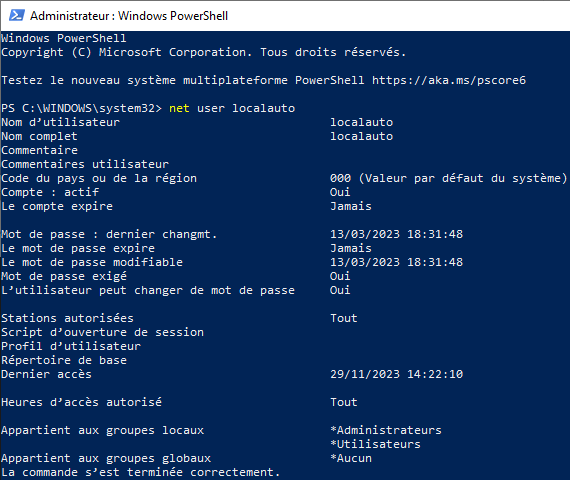Click the 'Dernier accès' date 29/11/2023
Viewport: 570px width, 480px height.
[365, 374]
